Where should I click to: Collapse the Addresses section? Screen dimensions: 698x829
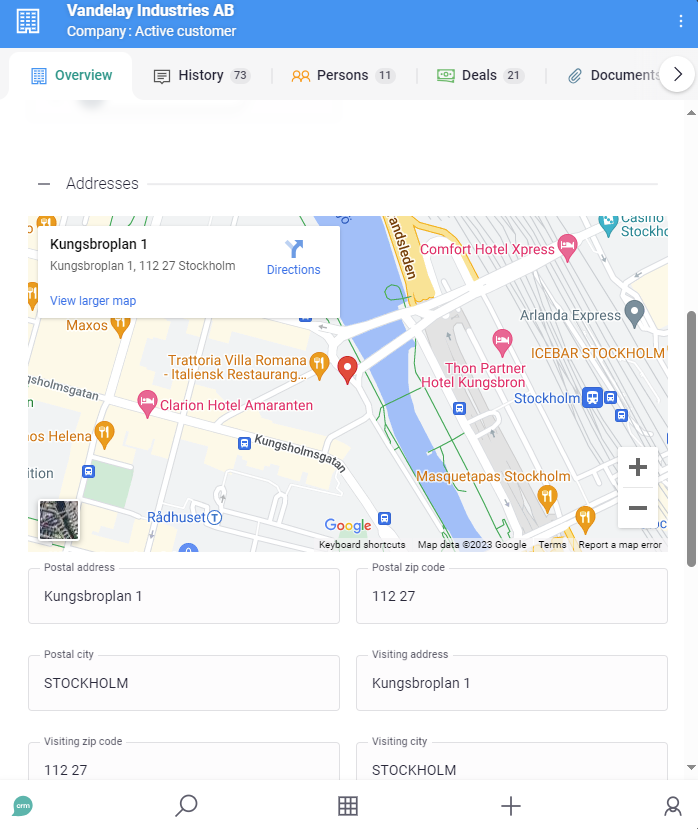click(44, 184)
